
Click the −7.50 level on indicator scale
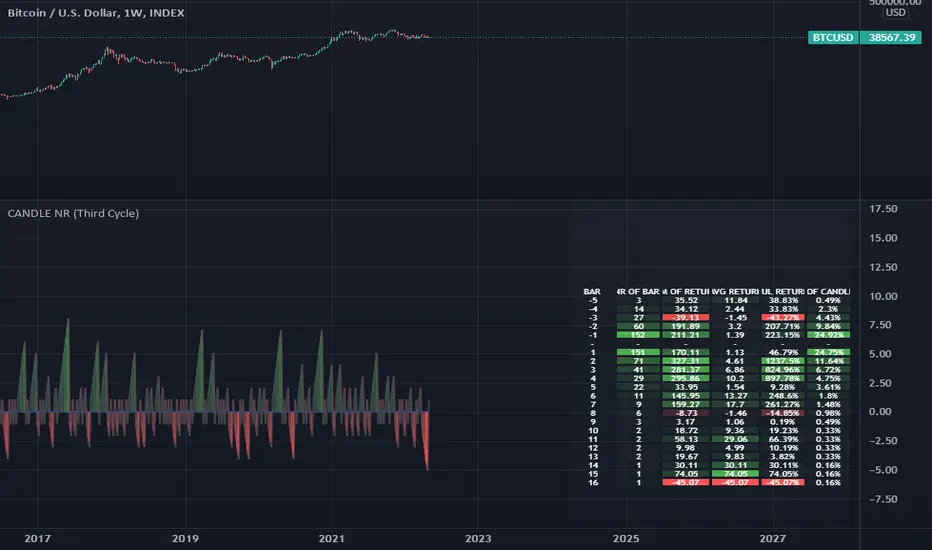pos(883,499)
